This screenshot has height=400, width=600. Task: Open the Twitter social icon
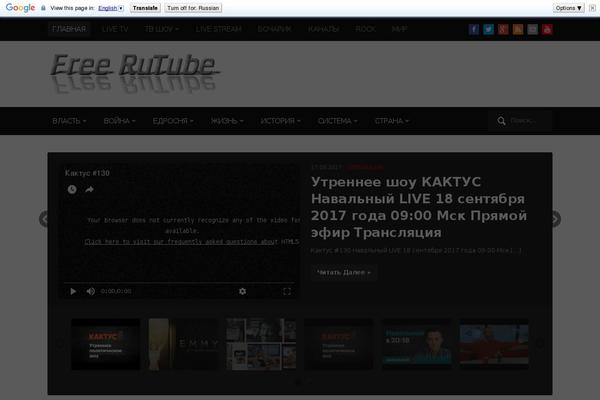pyautogui.click(x=488, y=29)
